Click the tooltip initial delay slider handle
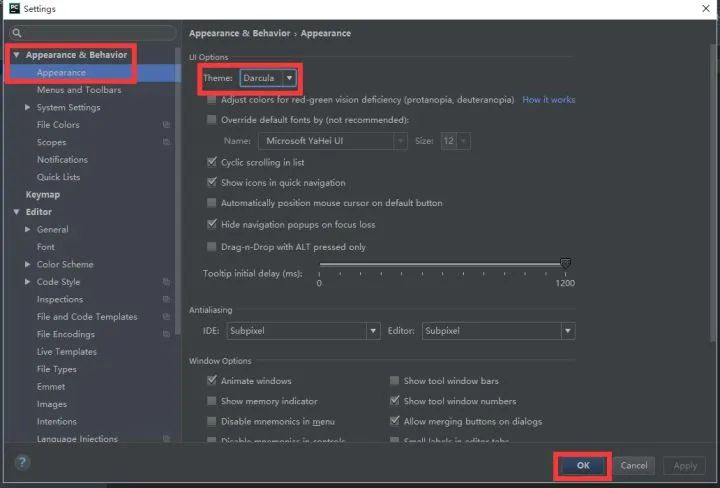The width and height of the screenshot is (720, 488). tap(565, 264)
